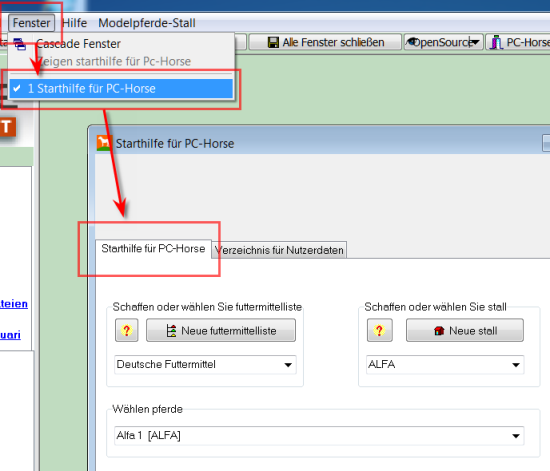This screenshot has height=471, width=550.
Task: Click help icon for stall section
Action: 380,330
